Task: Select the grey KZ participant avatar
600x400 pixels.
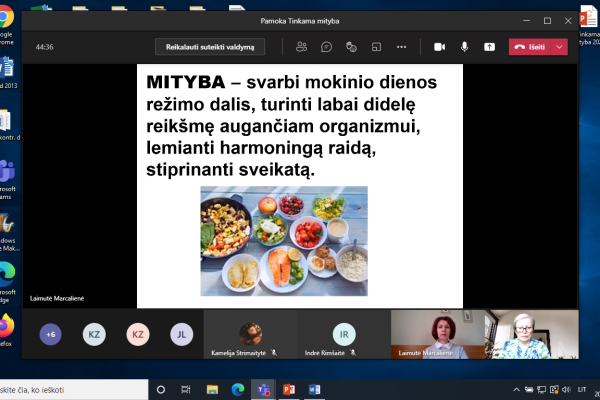Action: (x=94, y=334)
